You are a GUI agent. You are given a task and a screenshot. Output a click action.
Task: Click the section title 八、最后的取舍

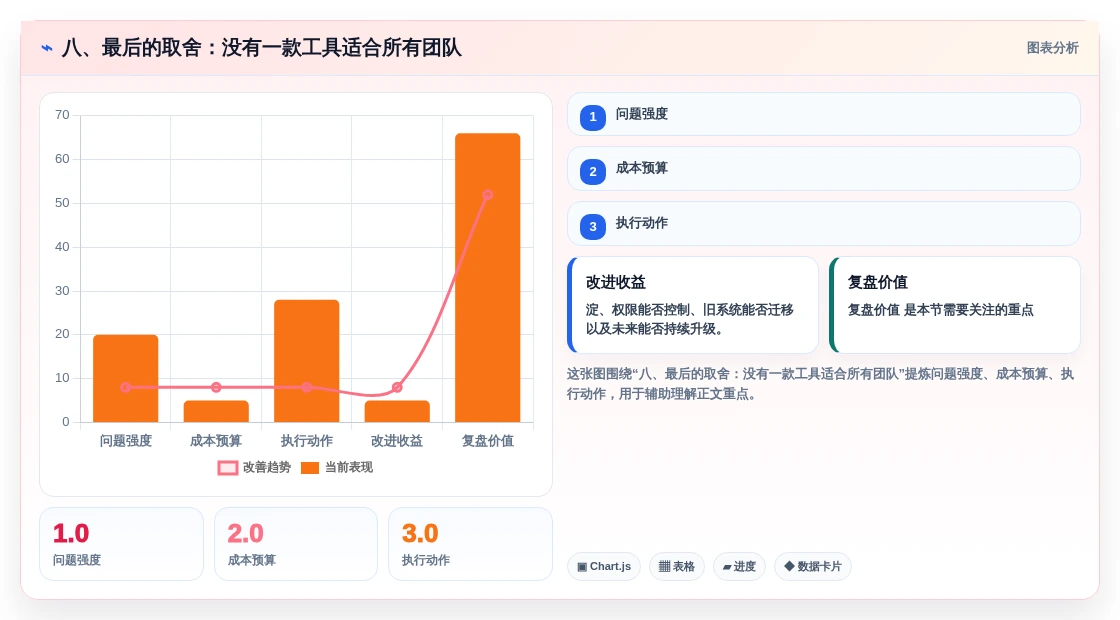point(261,48)
